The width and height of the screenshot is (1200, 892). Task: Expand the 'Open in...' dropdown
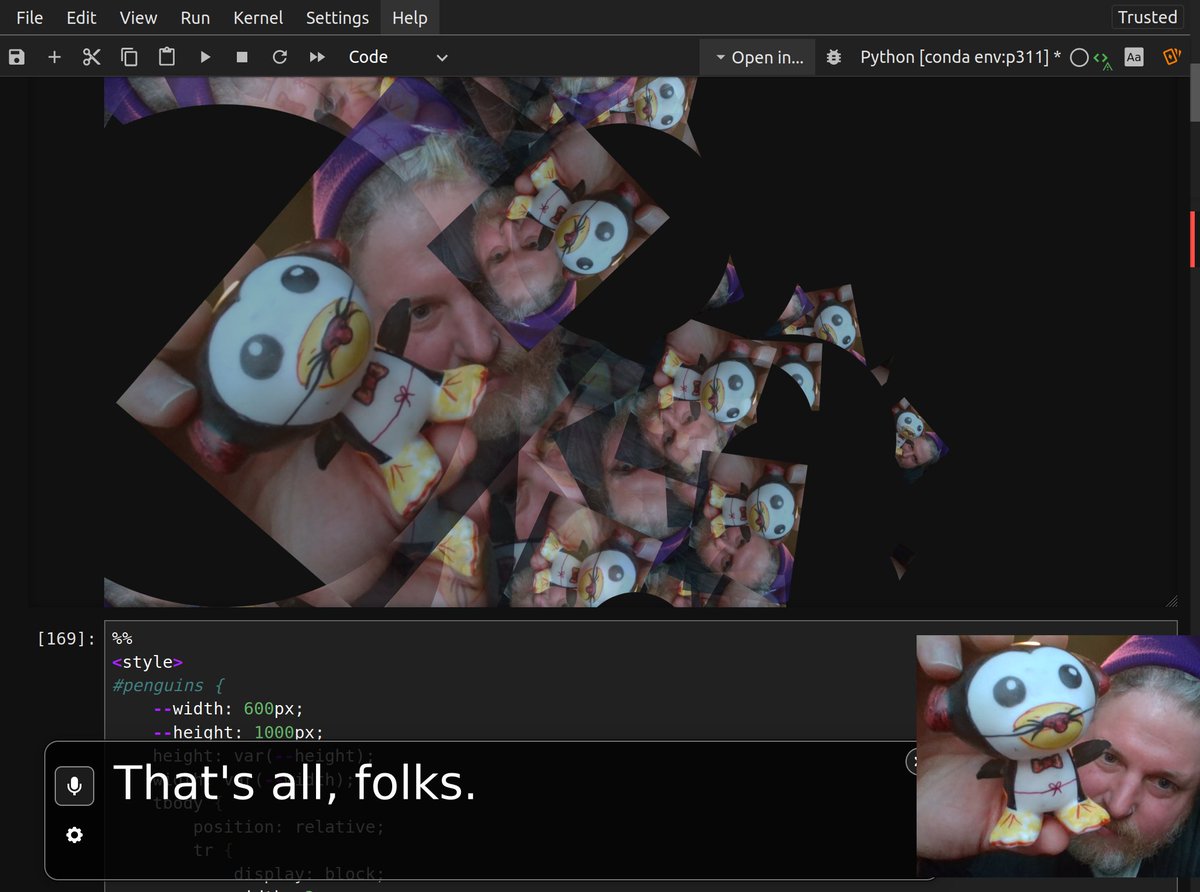(x=758, y=57)
